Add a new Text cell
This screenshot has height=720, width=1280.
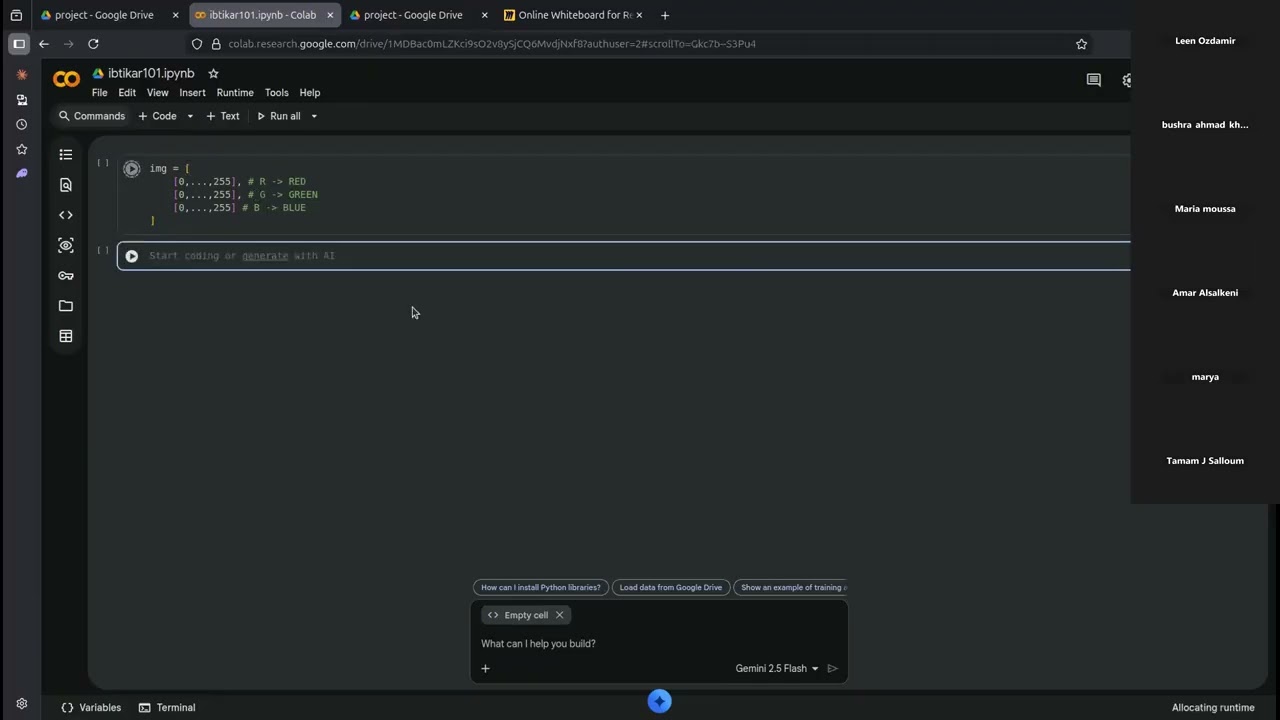coord(223,116)
